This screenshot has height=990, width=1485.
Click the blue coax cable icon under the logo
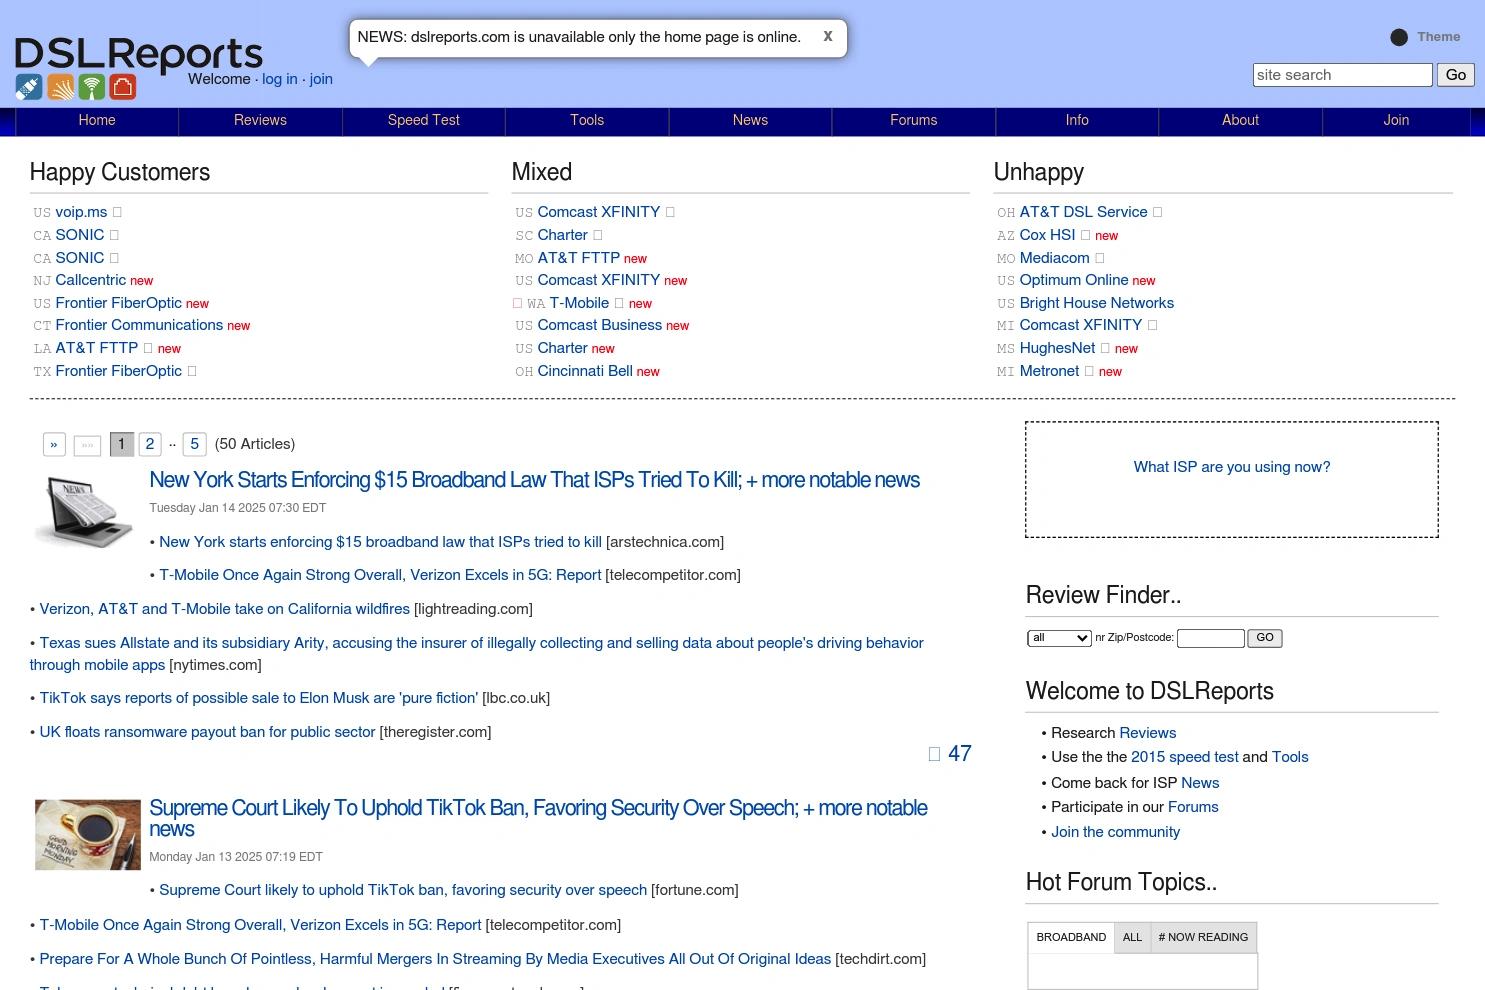pyautogui.click(x=28, y=87)
